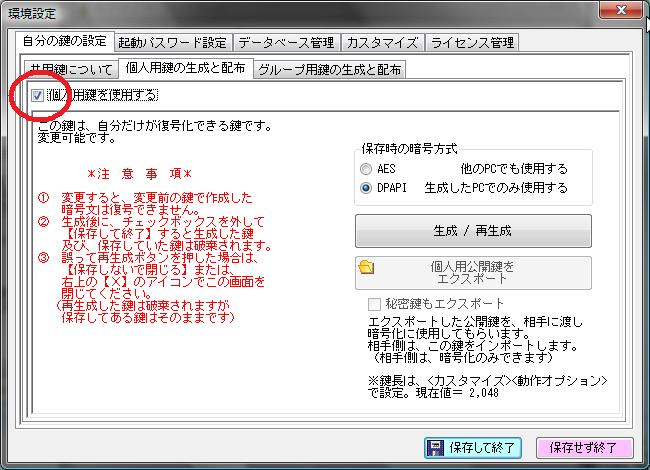Open the グループ用鍵の生成と配布 sub-tab

point(330,69)
